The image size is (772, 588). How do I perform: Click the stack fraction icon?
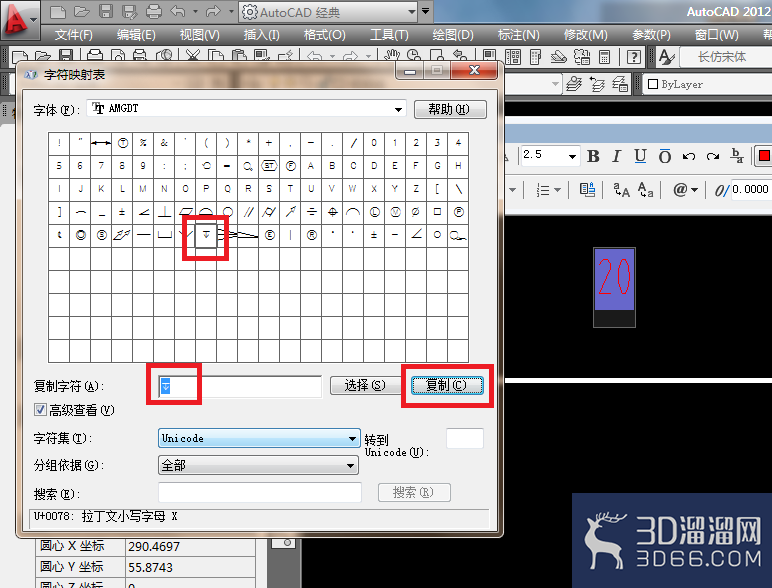(737, 156)
